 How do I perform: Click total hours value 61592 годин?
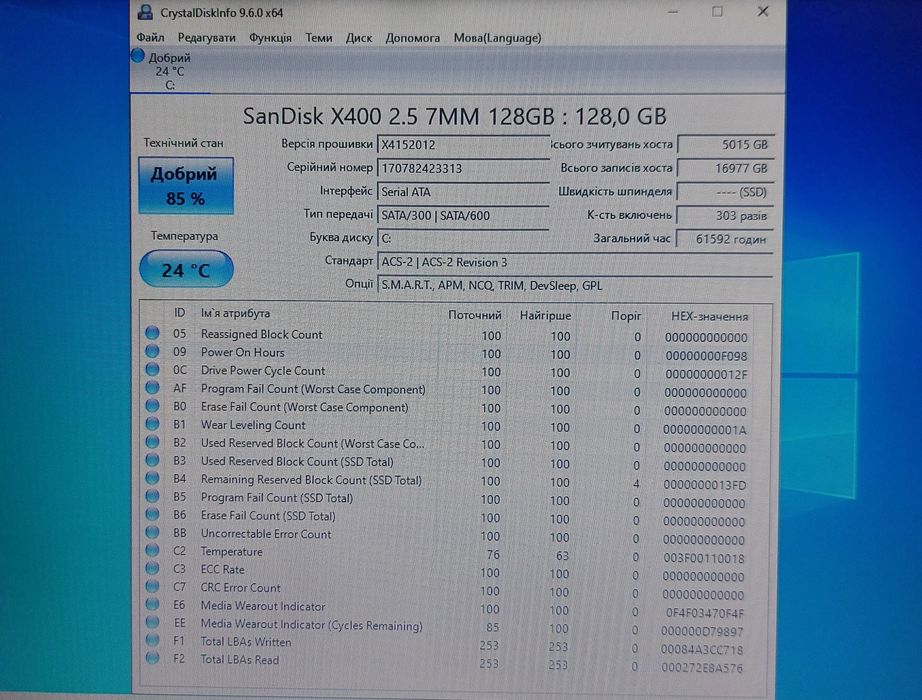tap(725, 239)
